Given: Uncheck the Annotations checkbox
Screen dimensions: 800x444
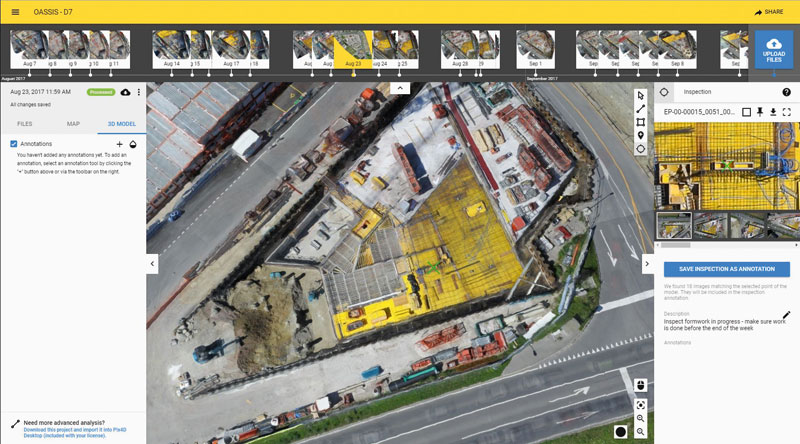Looking at the screenshot, I should point(13,144).
